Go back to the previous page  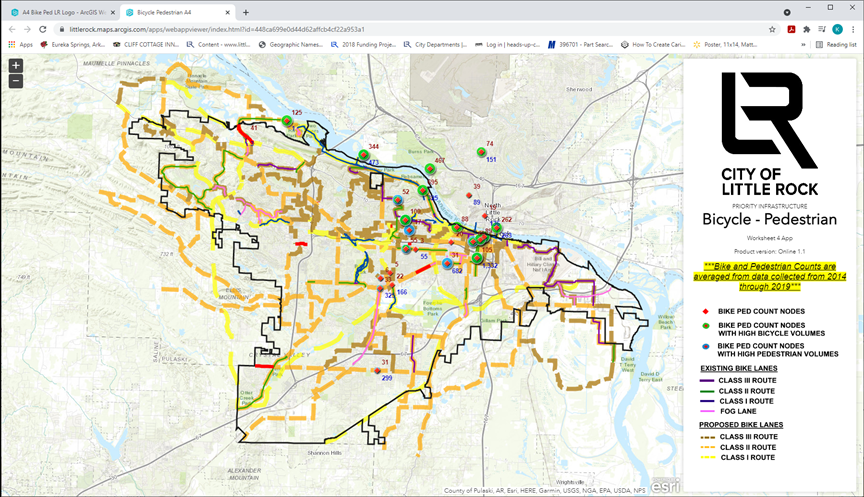point(11,29)
